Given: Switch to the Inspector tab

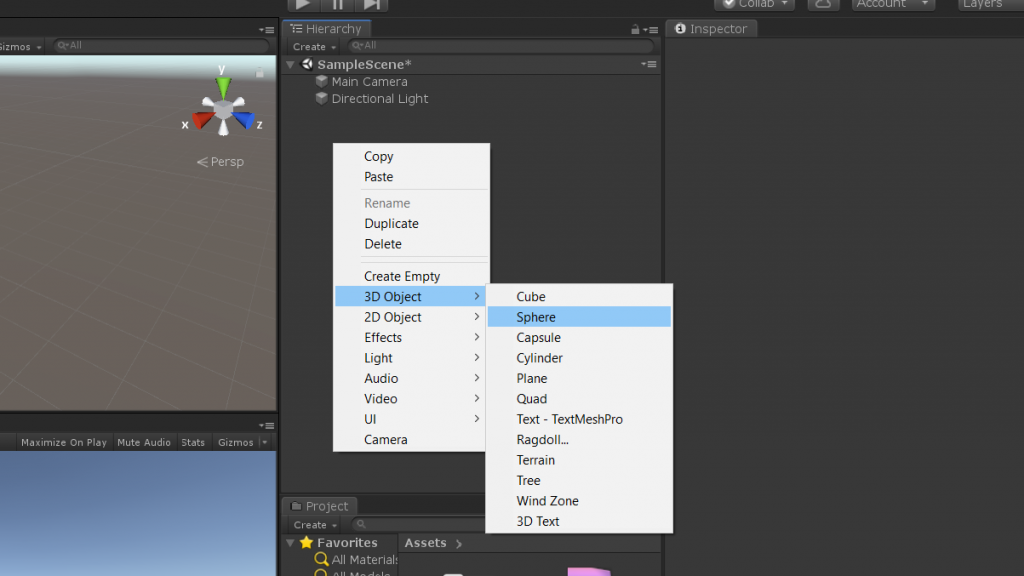Looking at the screenshot, I should coord(712,29).
